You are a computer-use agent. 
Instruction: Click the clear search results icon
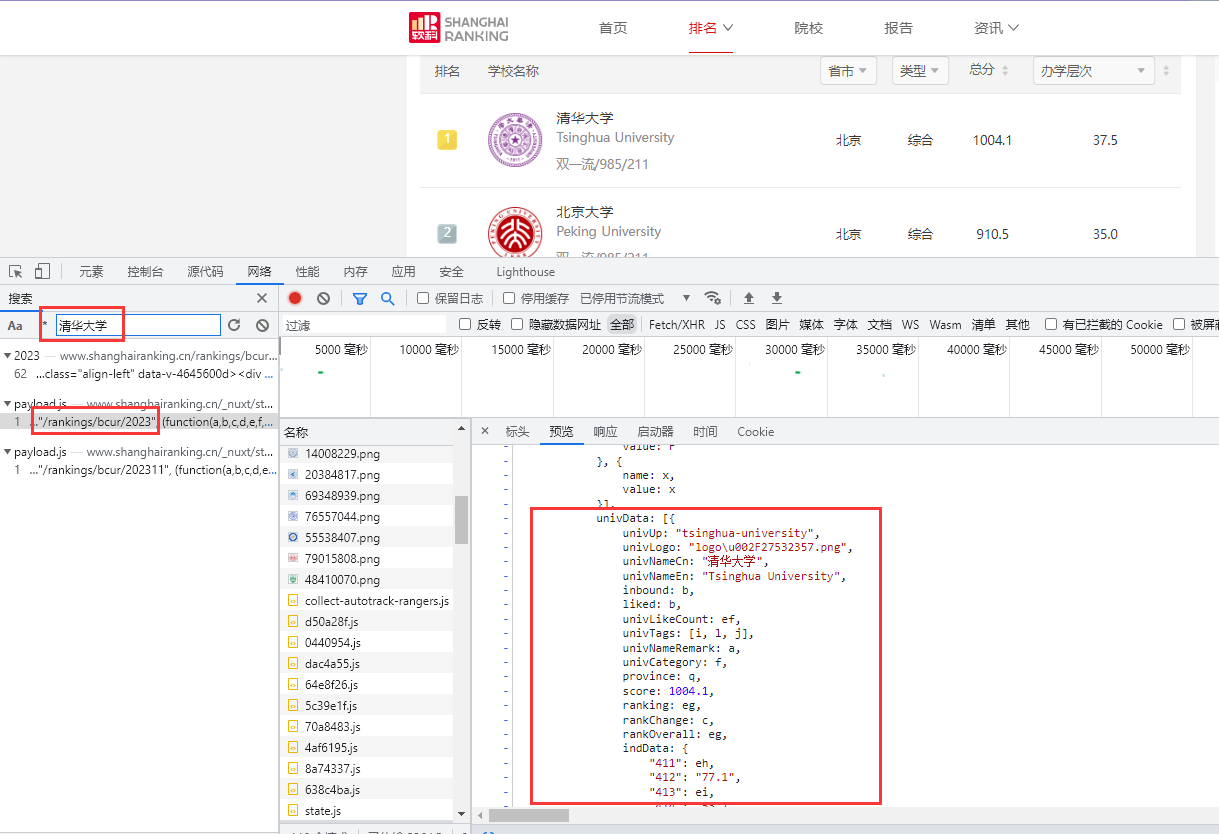262,325
